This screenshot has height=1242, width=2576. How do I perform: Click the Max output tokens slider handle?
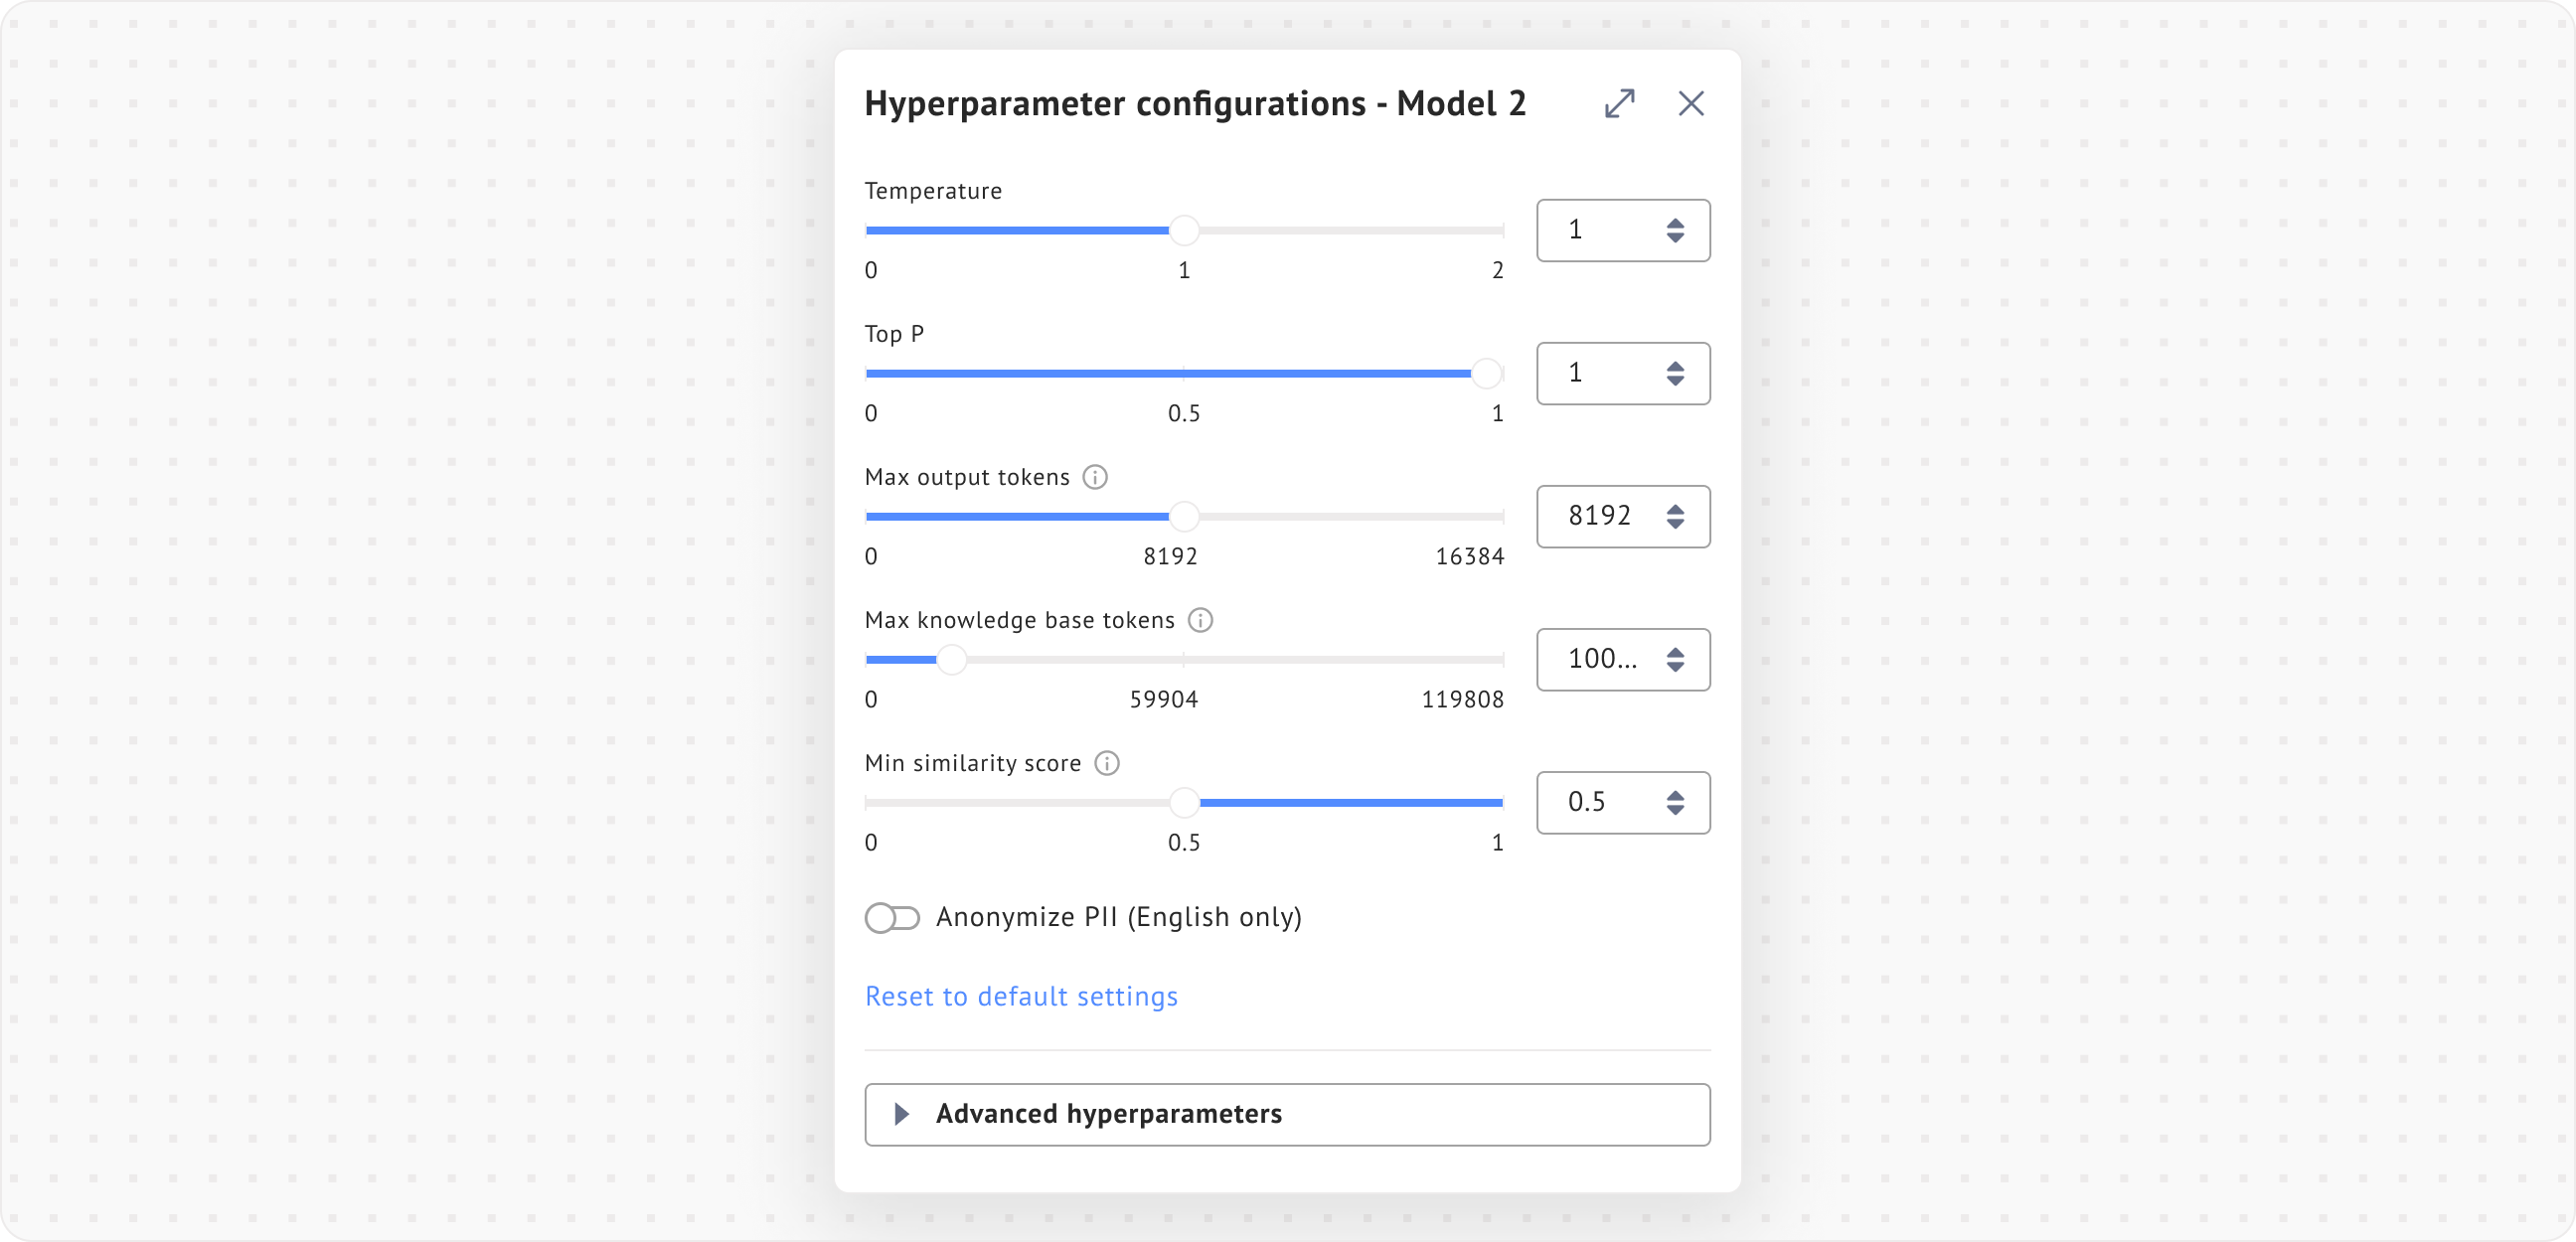[x=1184, y=517]
